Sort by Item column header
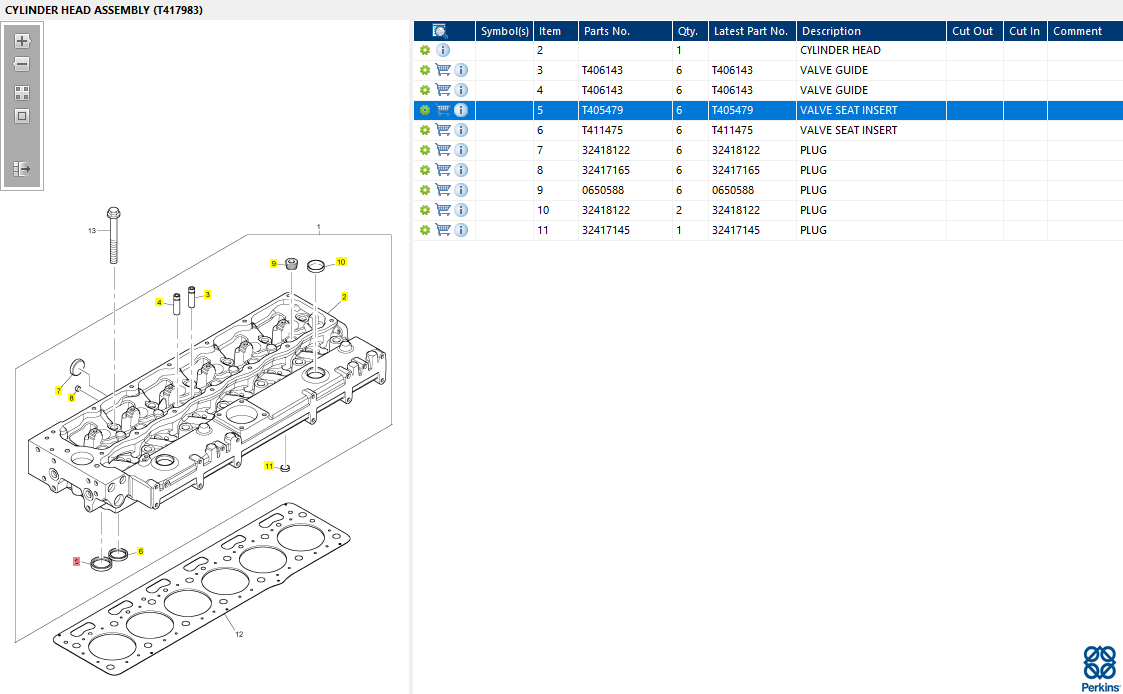 [556, 31]
